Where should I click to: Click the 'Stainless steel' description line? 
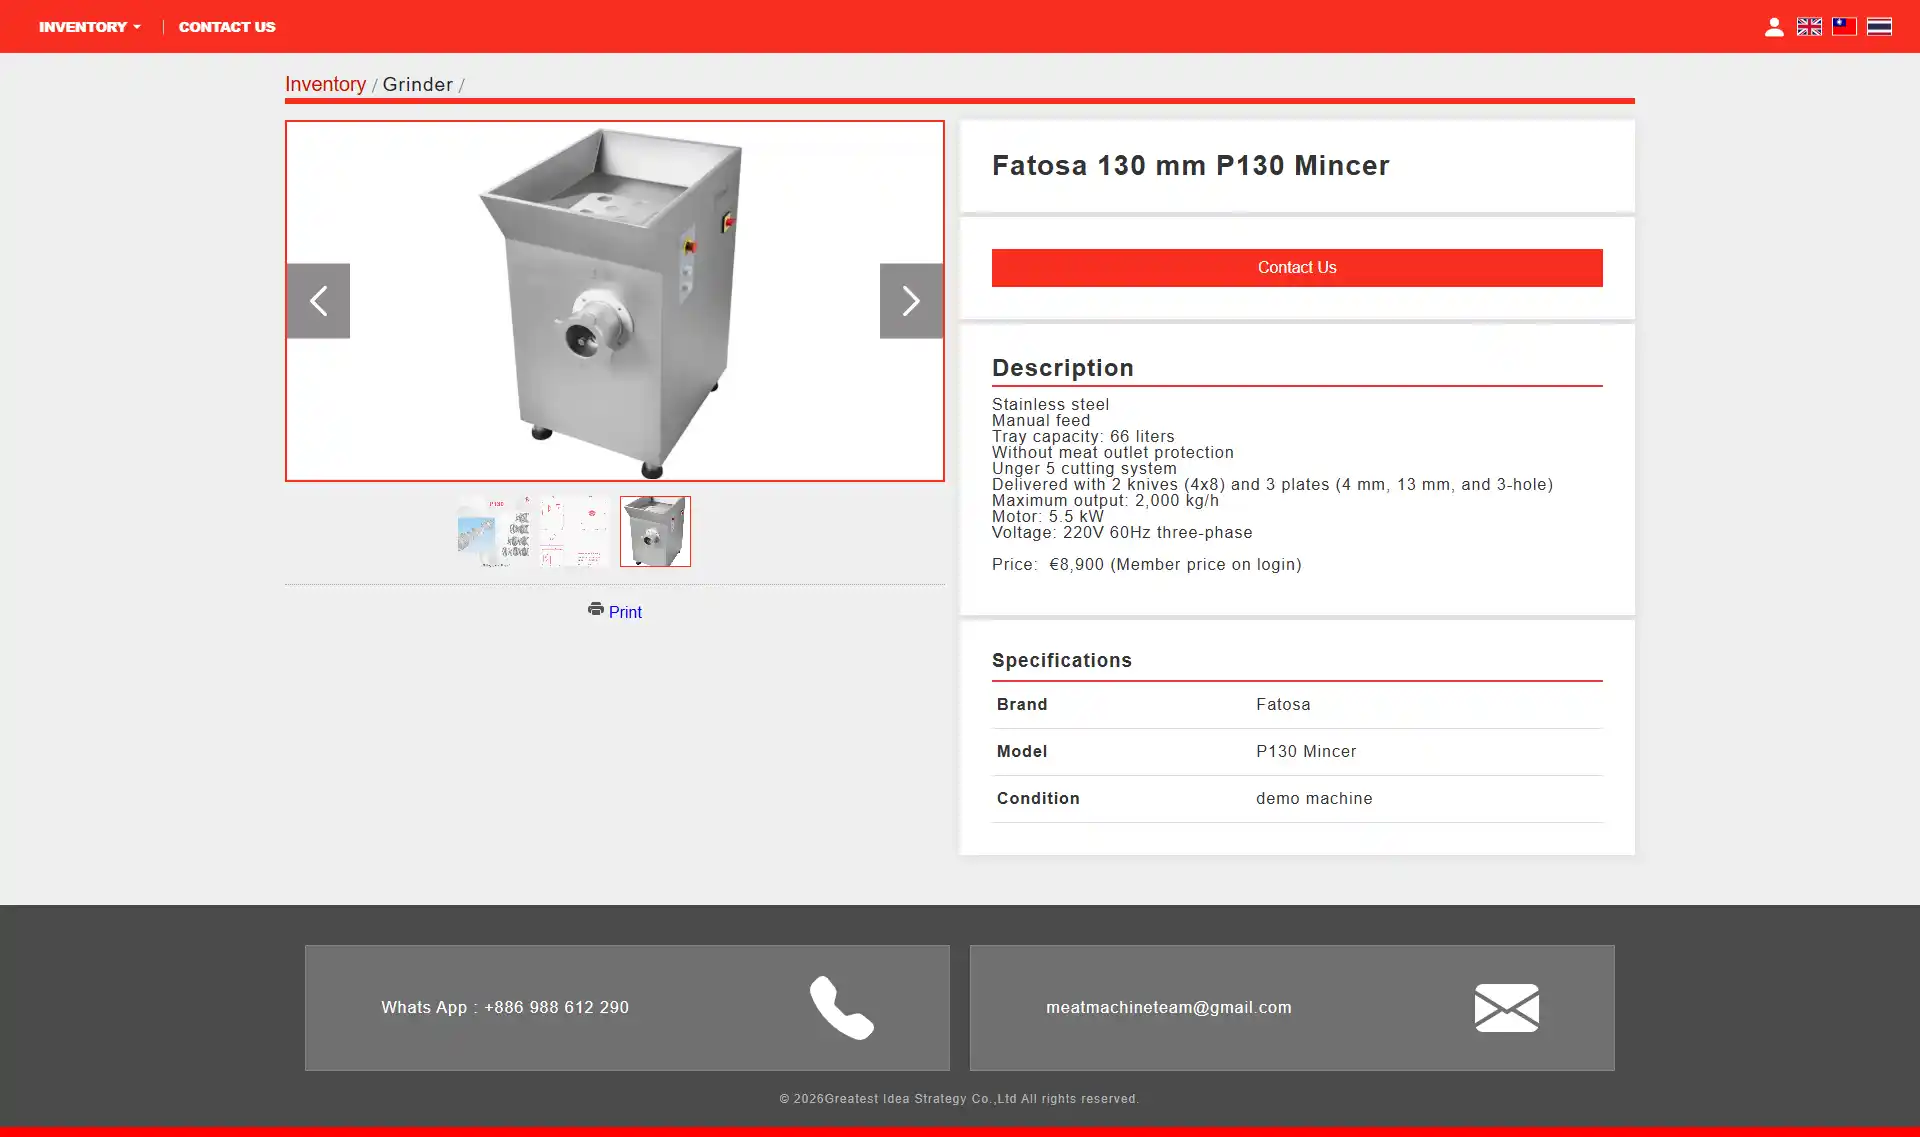point(1050,405)
